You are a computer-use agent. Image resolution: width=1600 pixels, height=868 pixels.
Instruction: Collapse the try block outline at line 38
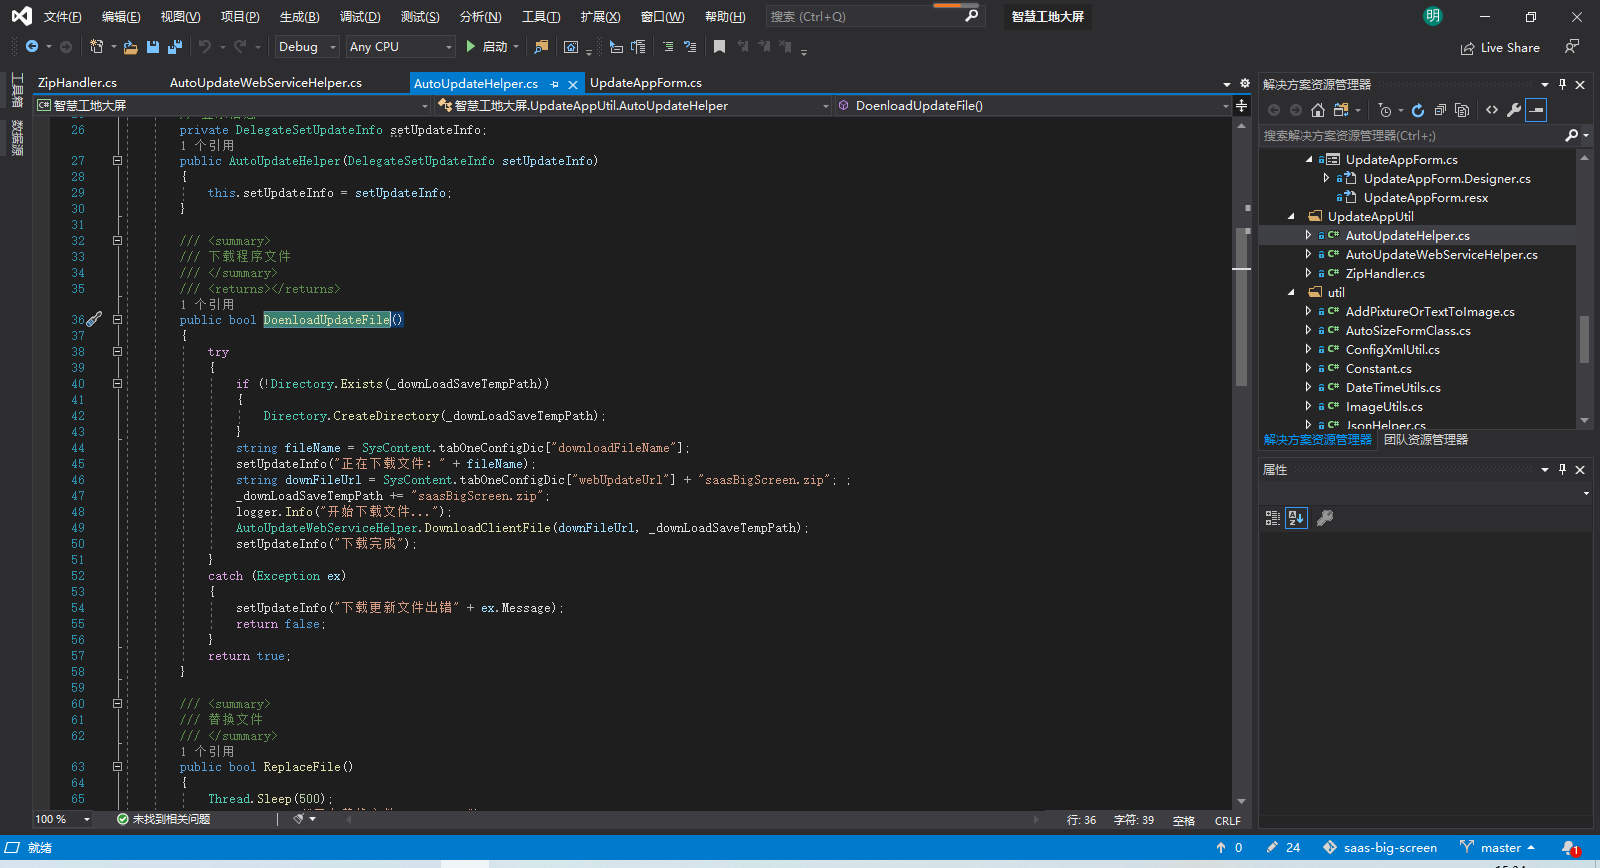point(117,352)
